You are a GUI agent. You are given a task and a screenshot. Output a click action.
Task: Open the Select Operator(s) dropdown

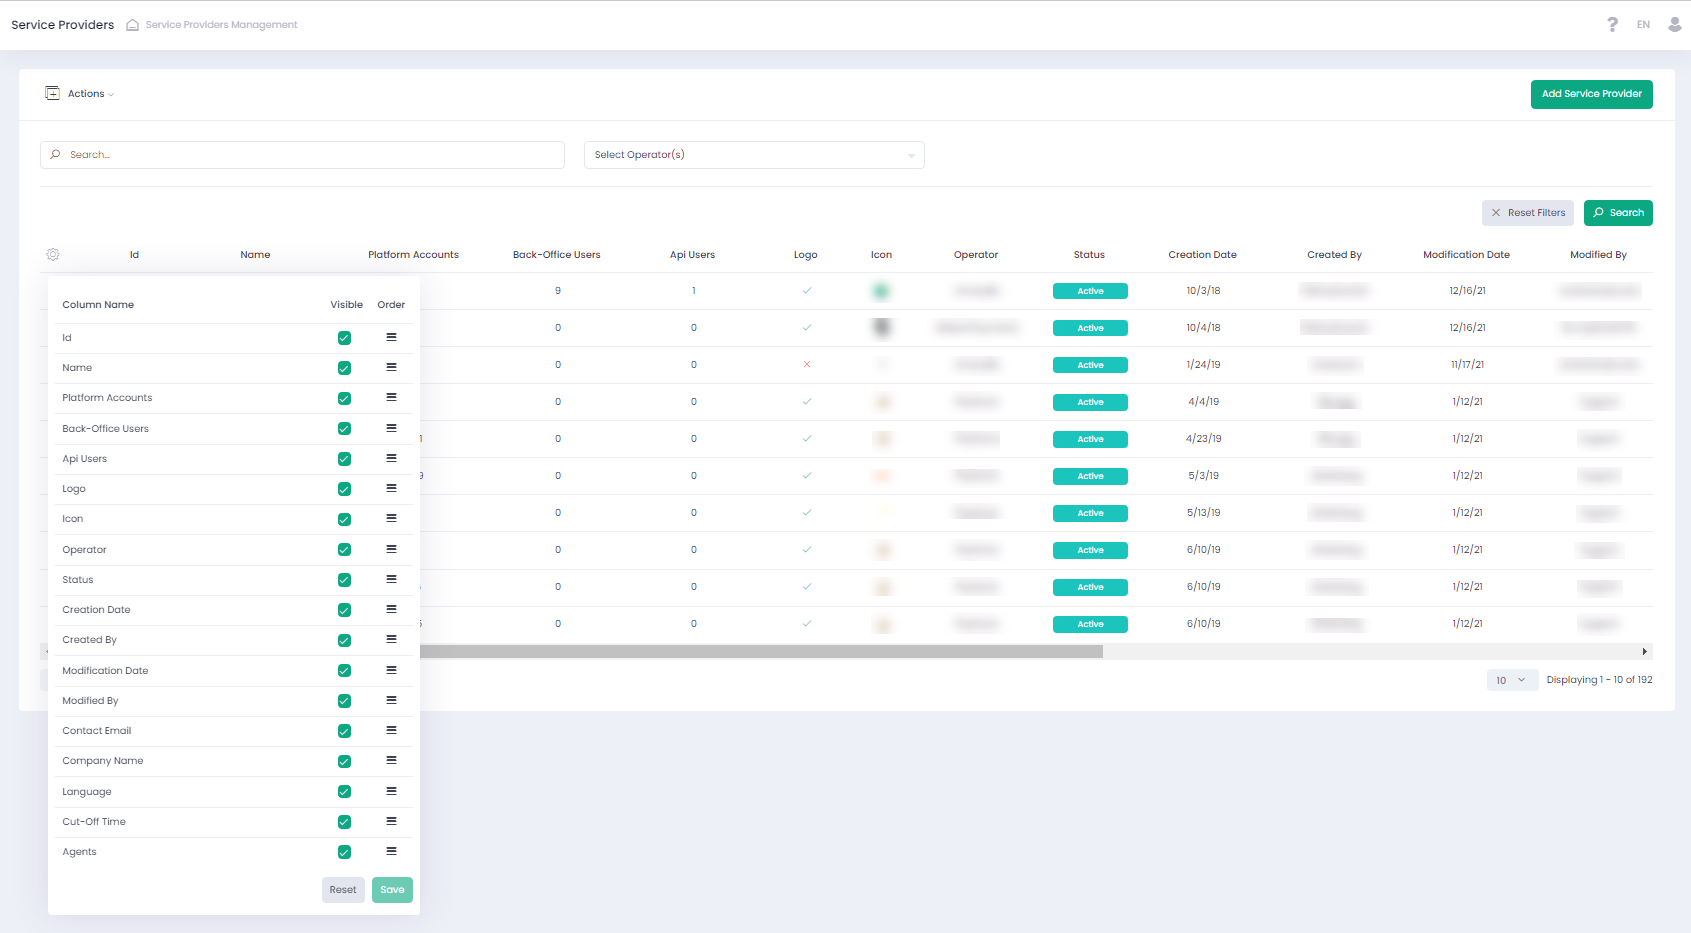tap(753, 155)
